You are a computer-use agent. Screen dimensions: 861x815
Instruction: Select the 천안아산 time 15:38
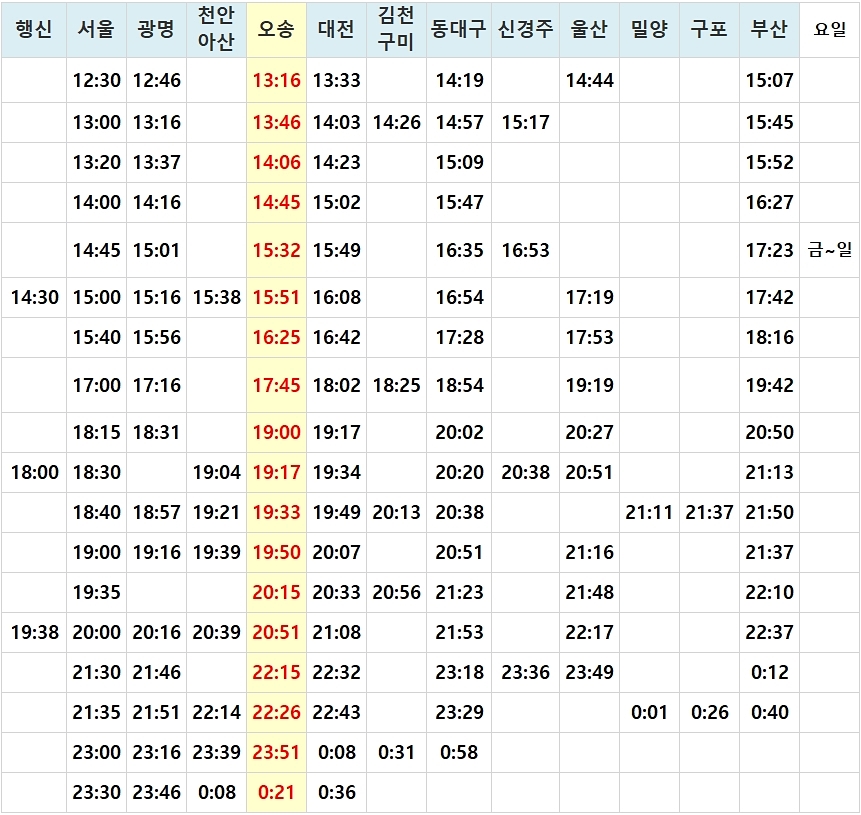pyautogui.click(x=216, y=297)
